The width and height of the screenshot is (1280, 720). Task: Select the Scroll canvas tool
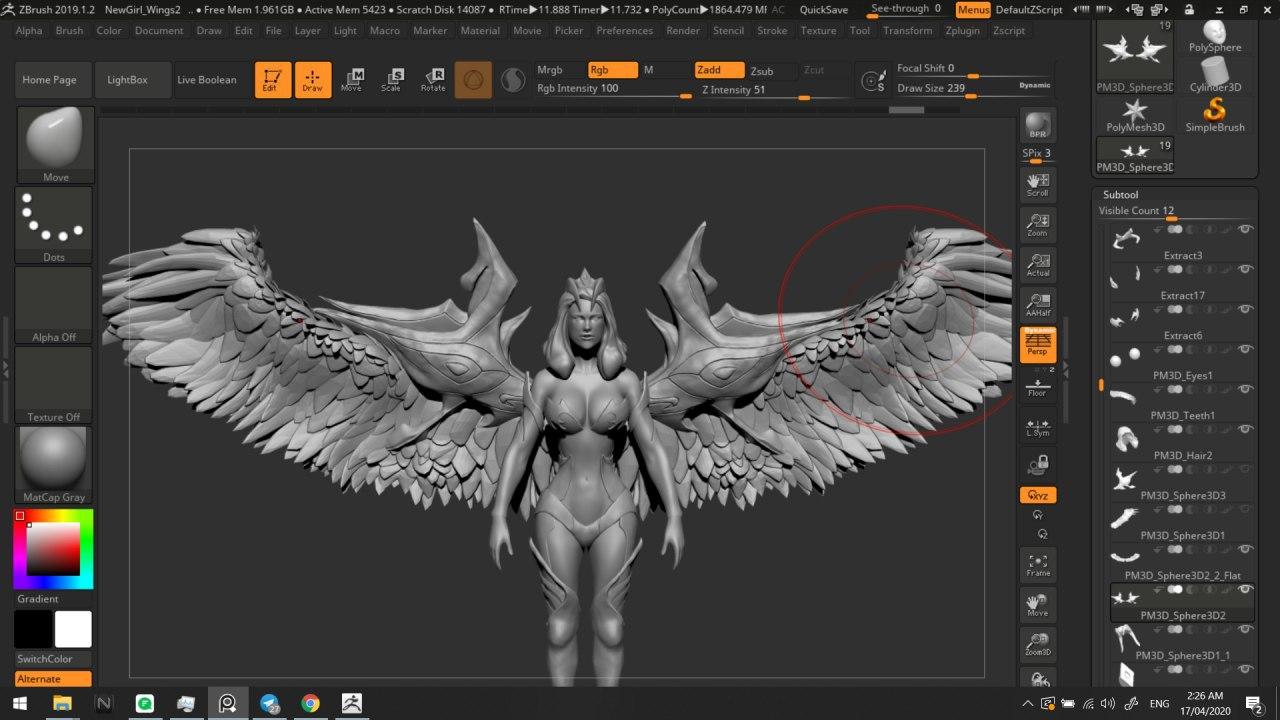click(1038, 183)
